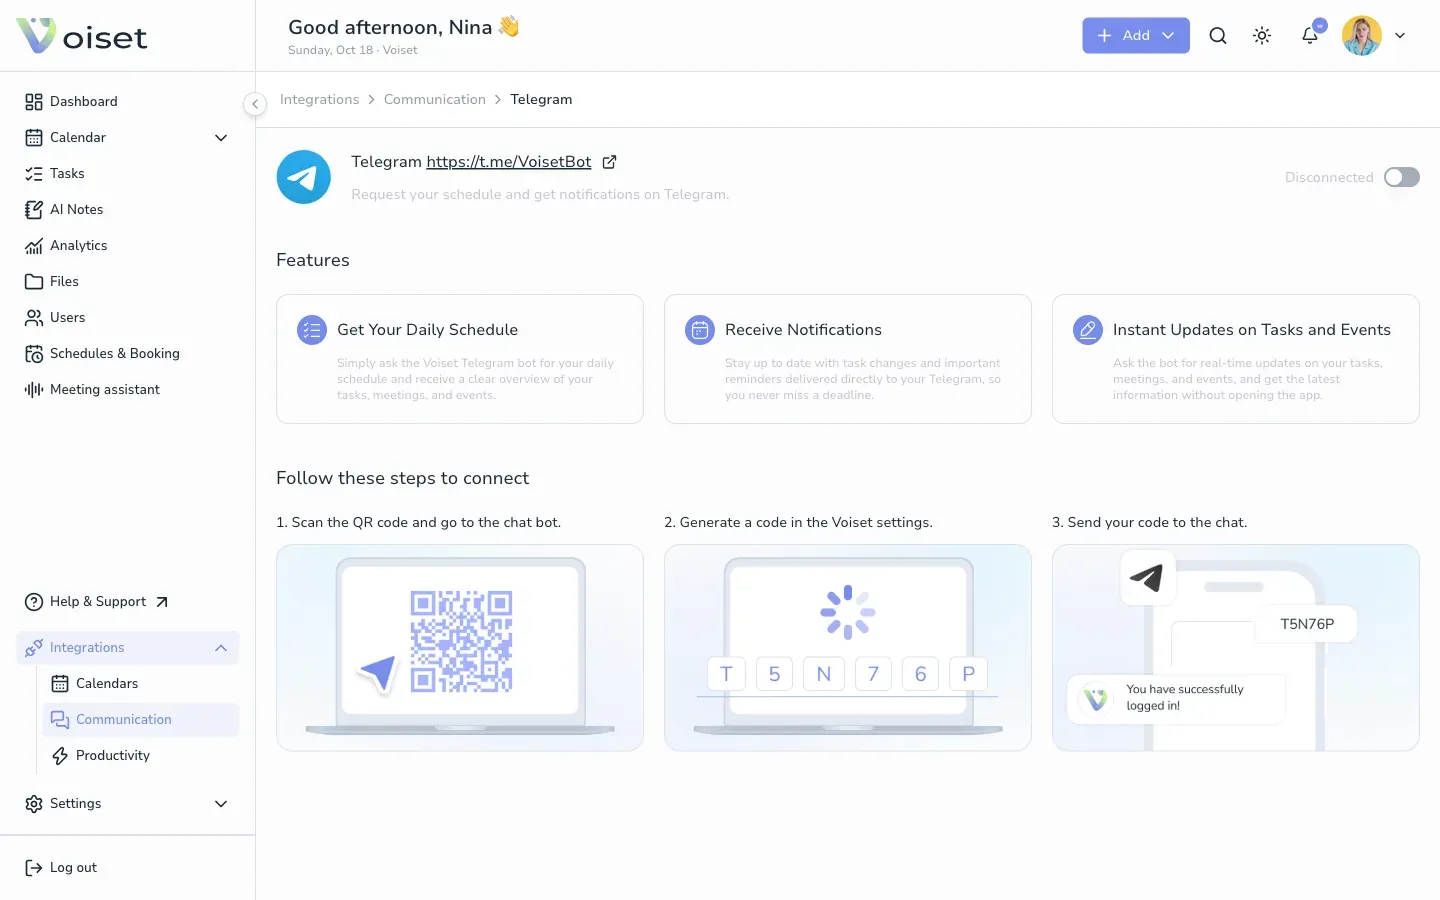Go to Integrations breadcrumb
This screenshot has height=900, width=1440.
pos(319,100)
